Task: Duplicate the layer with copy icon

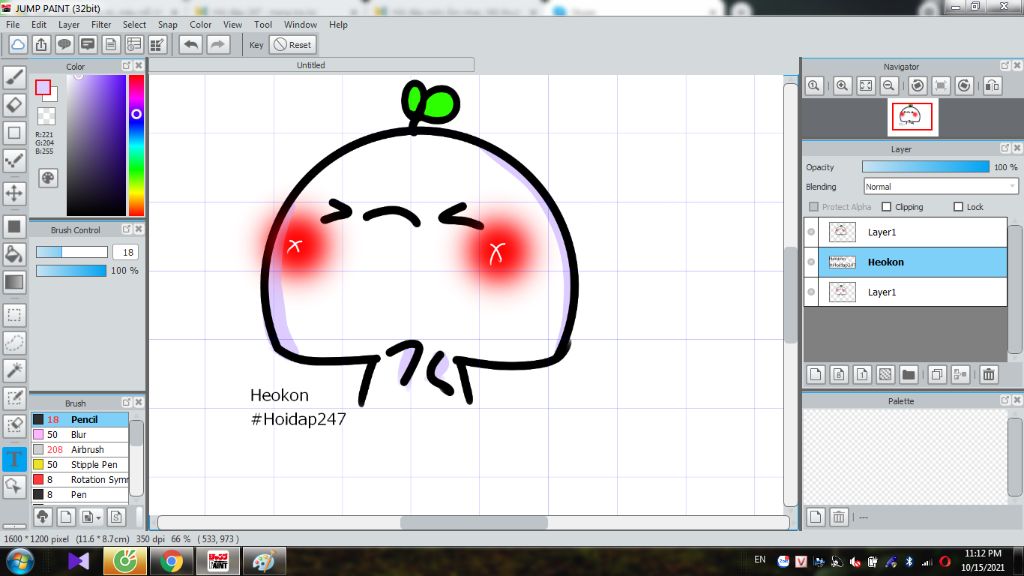Action: point(936,374)
